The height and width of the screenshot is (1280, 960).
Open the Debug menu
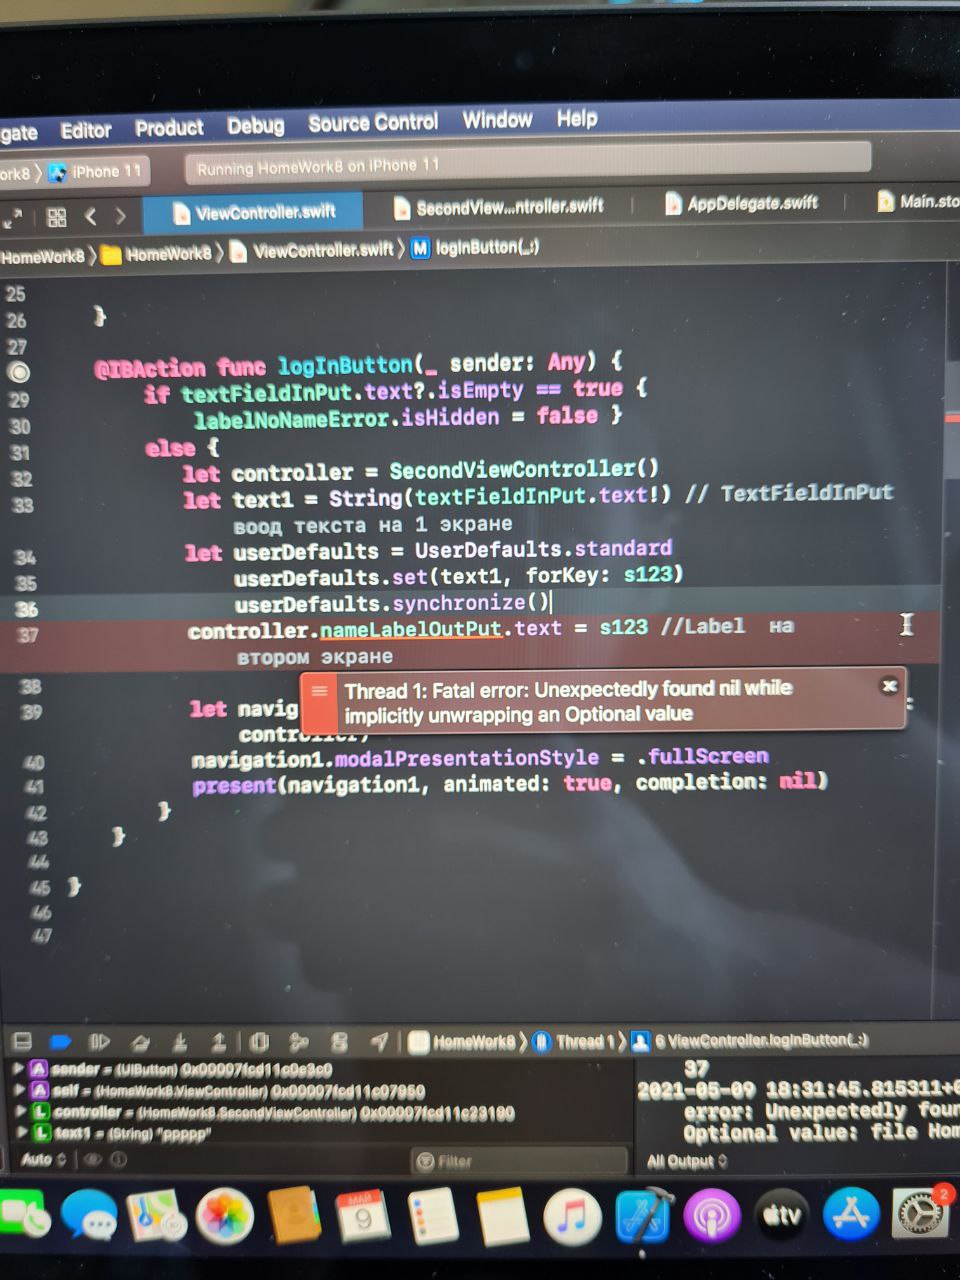click(x=255, y=126)
